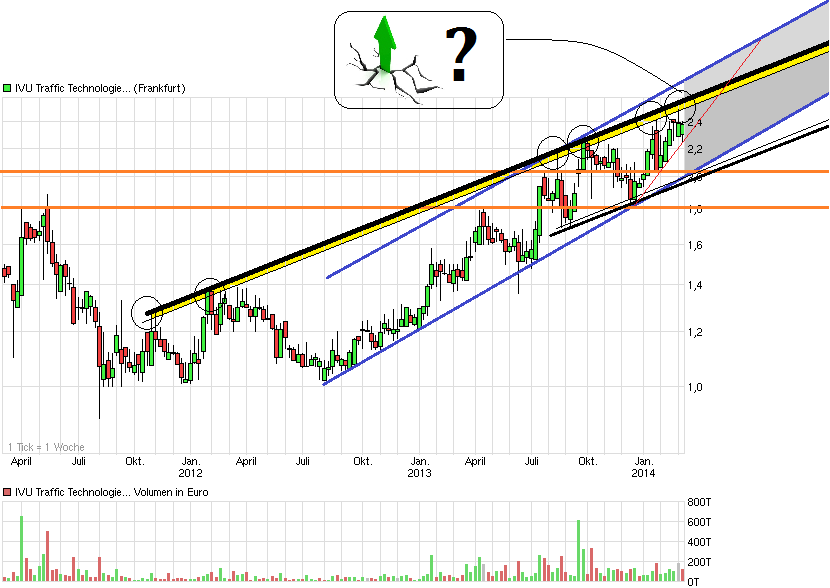830x588 pixels.
Task: Select the April axis label
Action: [22, 462]
